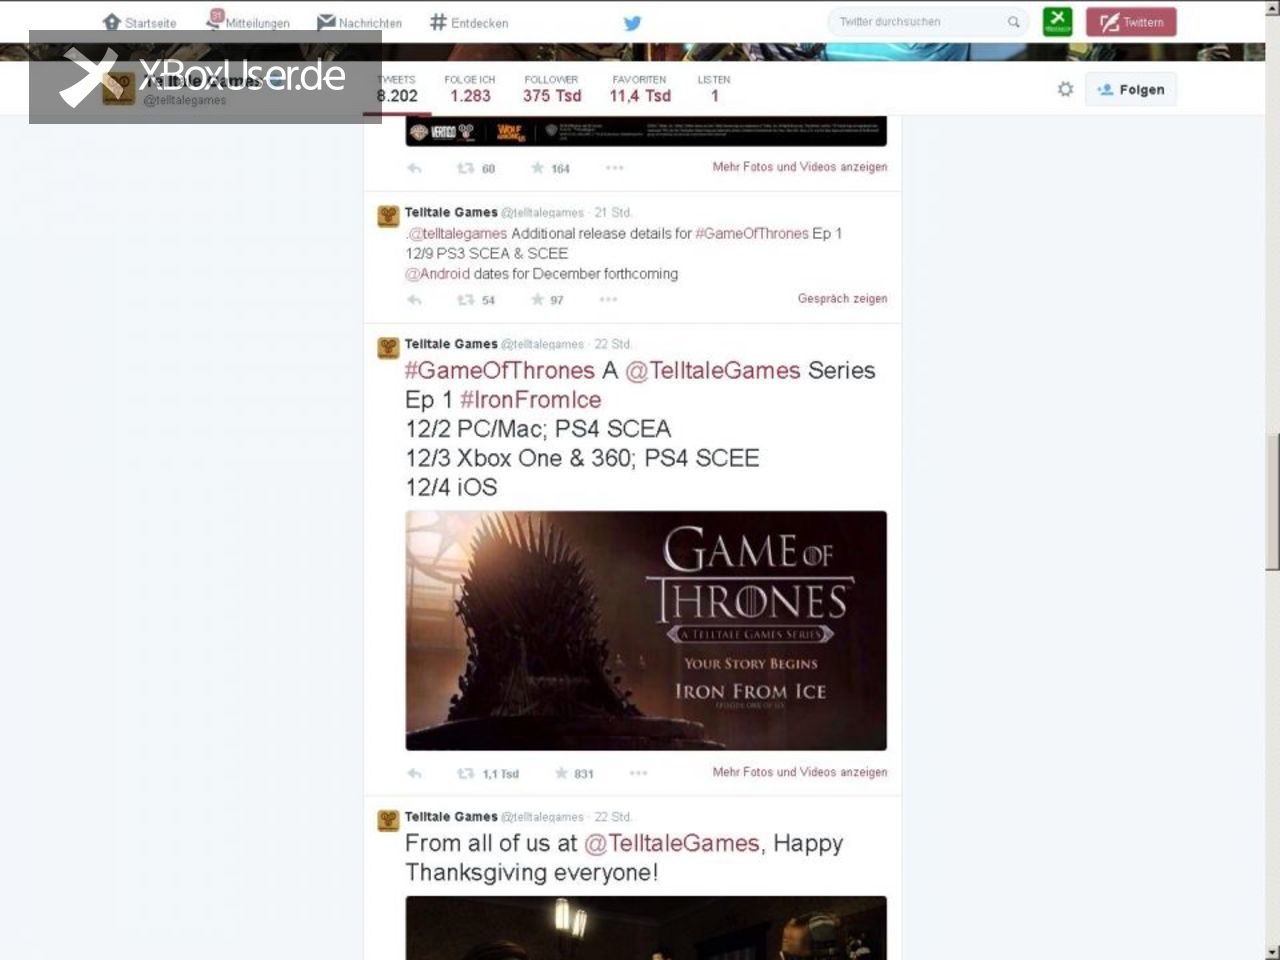Open the green Xbox account avatar
This screenshot has width=1280, height=960.
click(x=1057, y=21)
